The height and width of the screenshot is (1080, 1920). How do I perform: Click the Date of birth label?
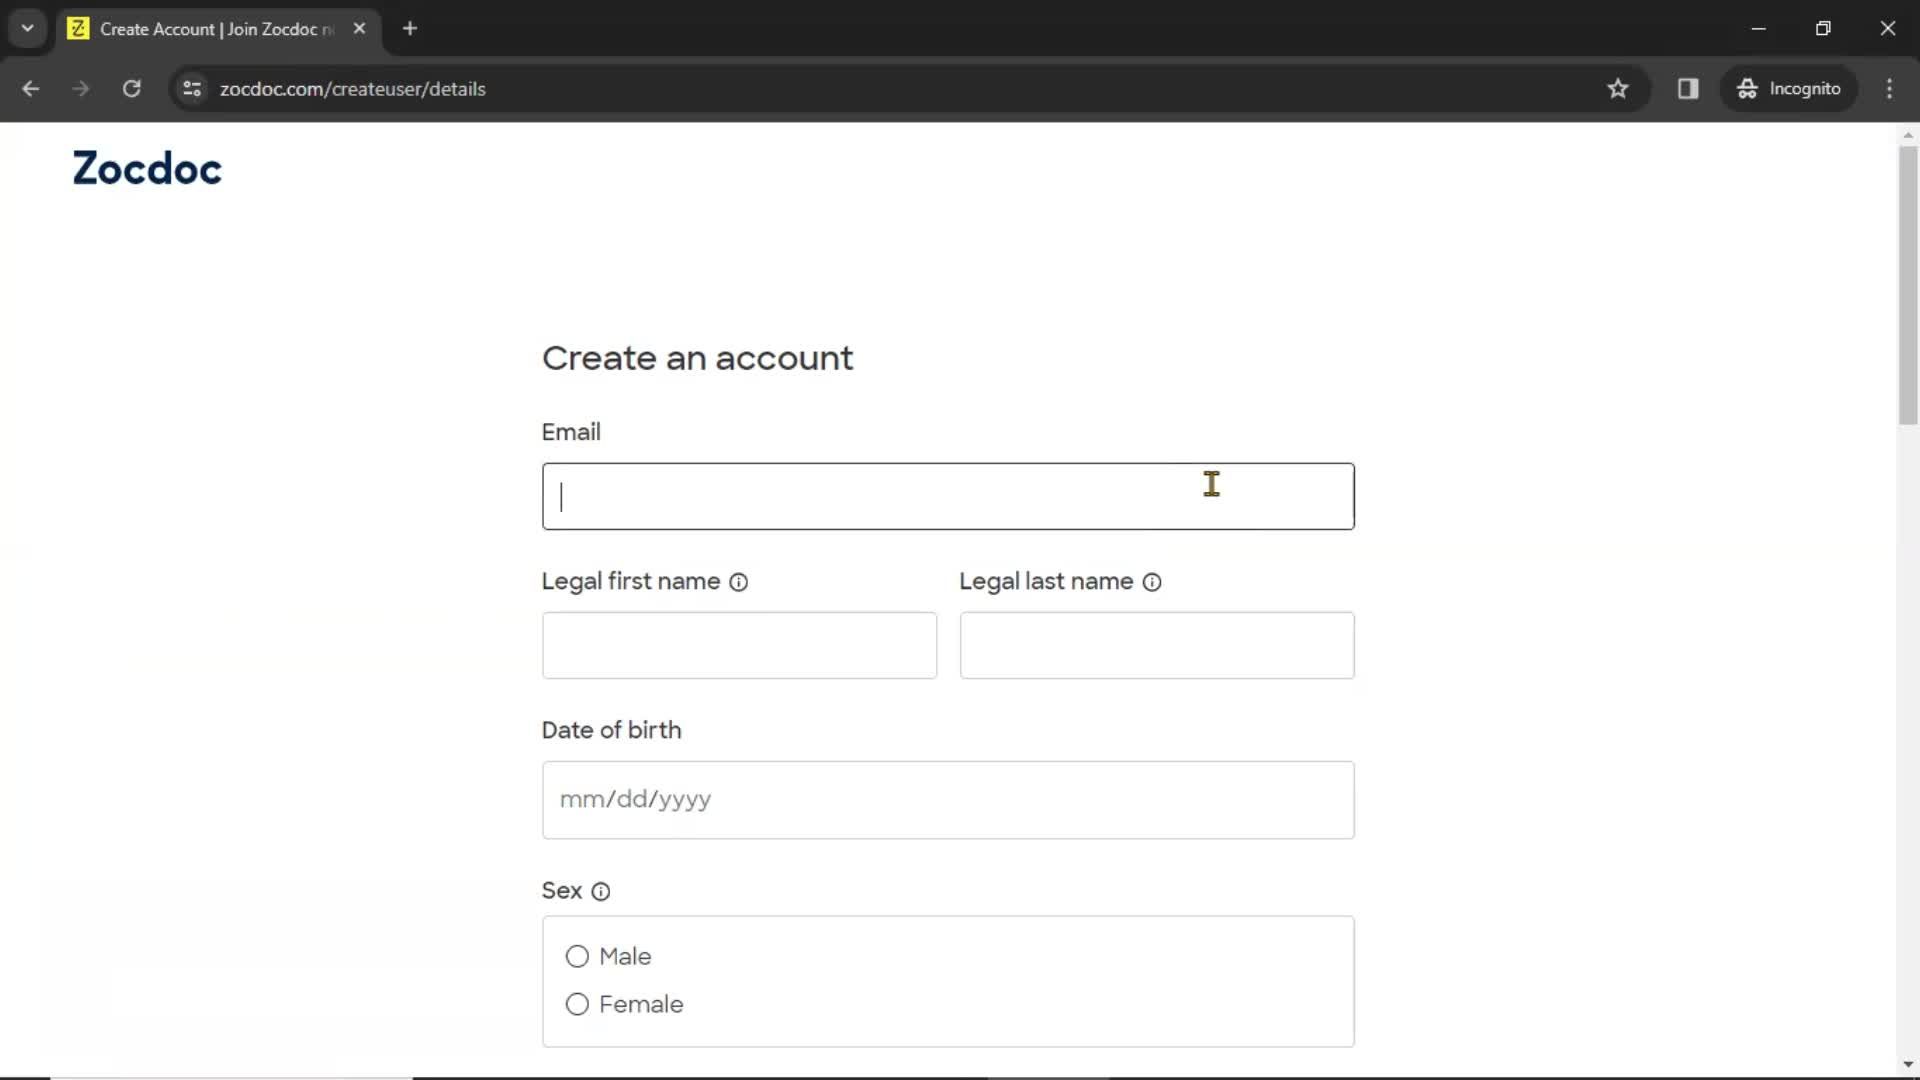pyautogui.click(x=611, y=730)
